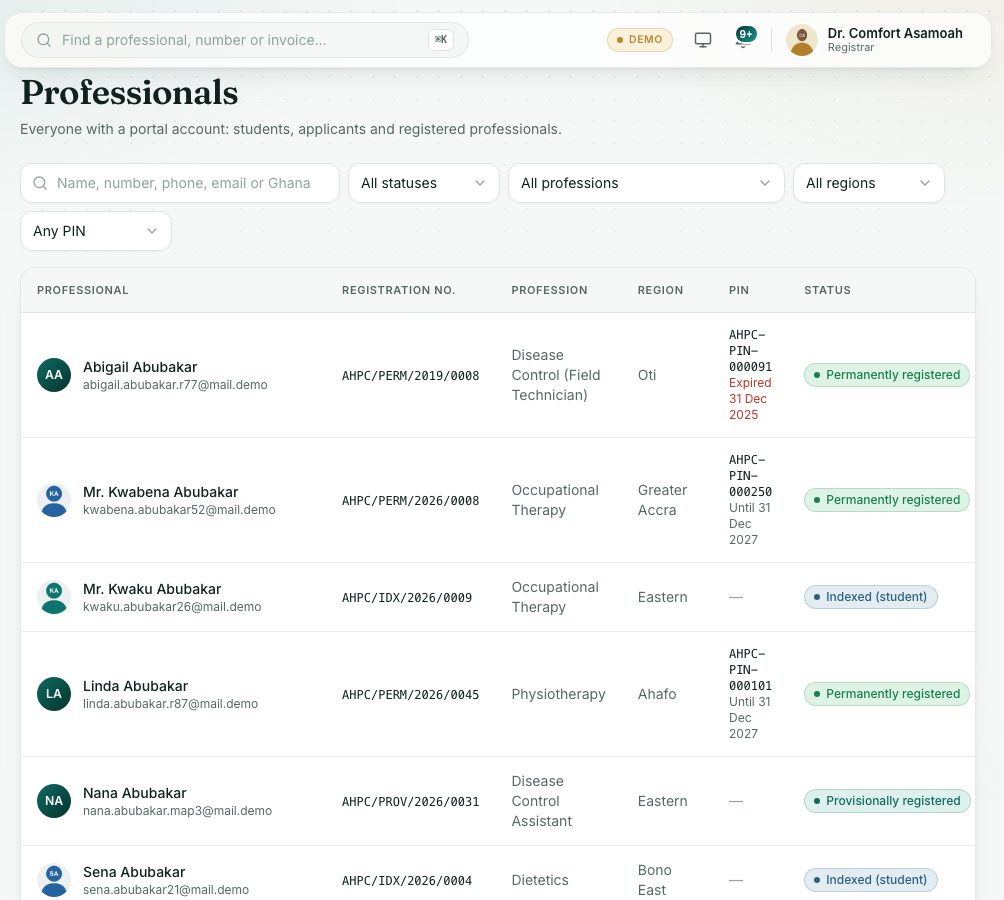Click Nana's Provisionally registered status badge

pos(887,801)
